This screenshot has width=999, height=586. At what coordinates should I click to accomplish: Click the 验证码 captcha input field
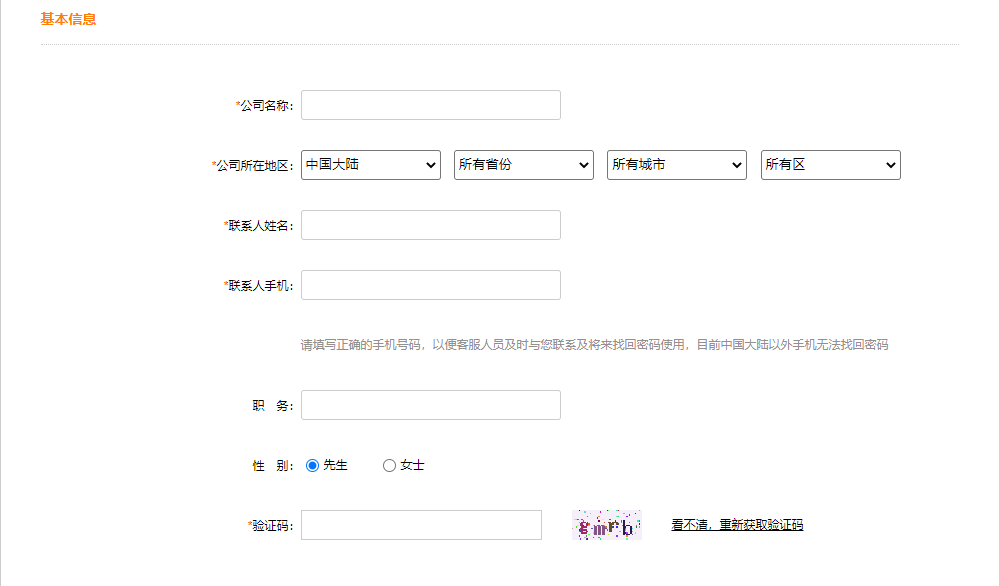coord(421,525)
